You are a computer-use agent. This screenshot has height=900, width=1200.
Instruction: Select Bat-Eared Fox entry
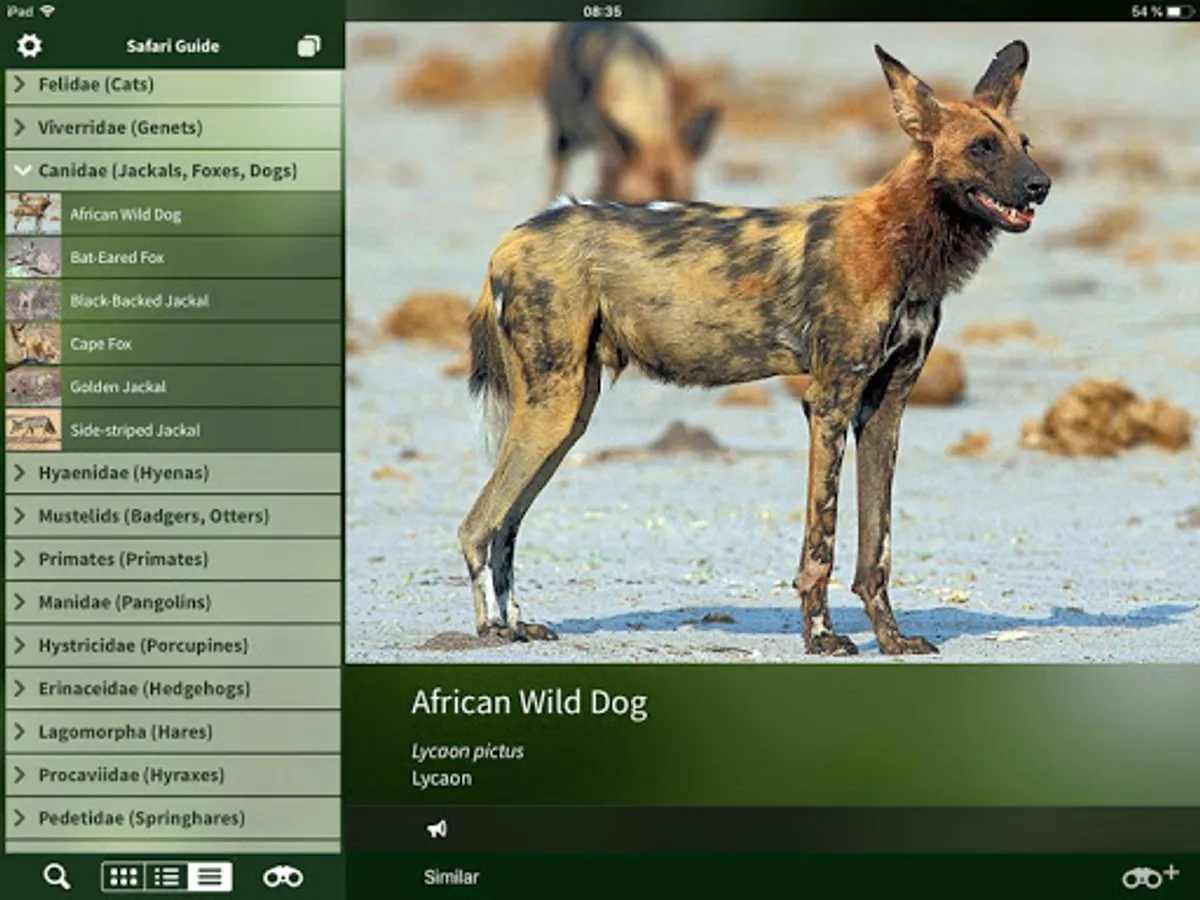coord(173,257)
